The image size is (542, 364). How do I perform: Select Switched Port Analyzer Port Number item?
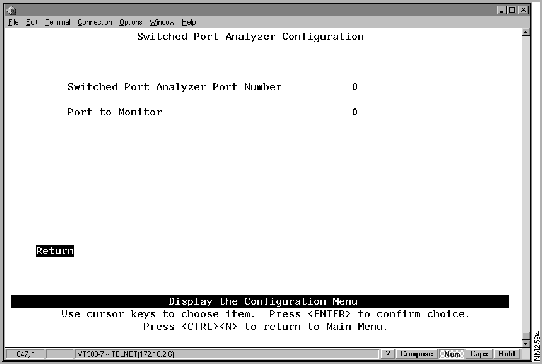point(174,86)
